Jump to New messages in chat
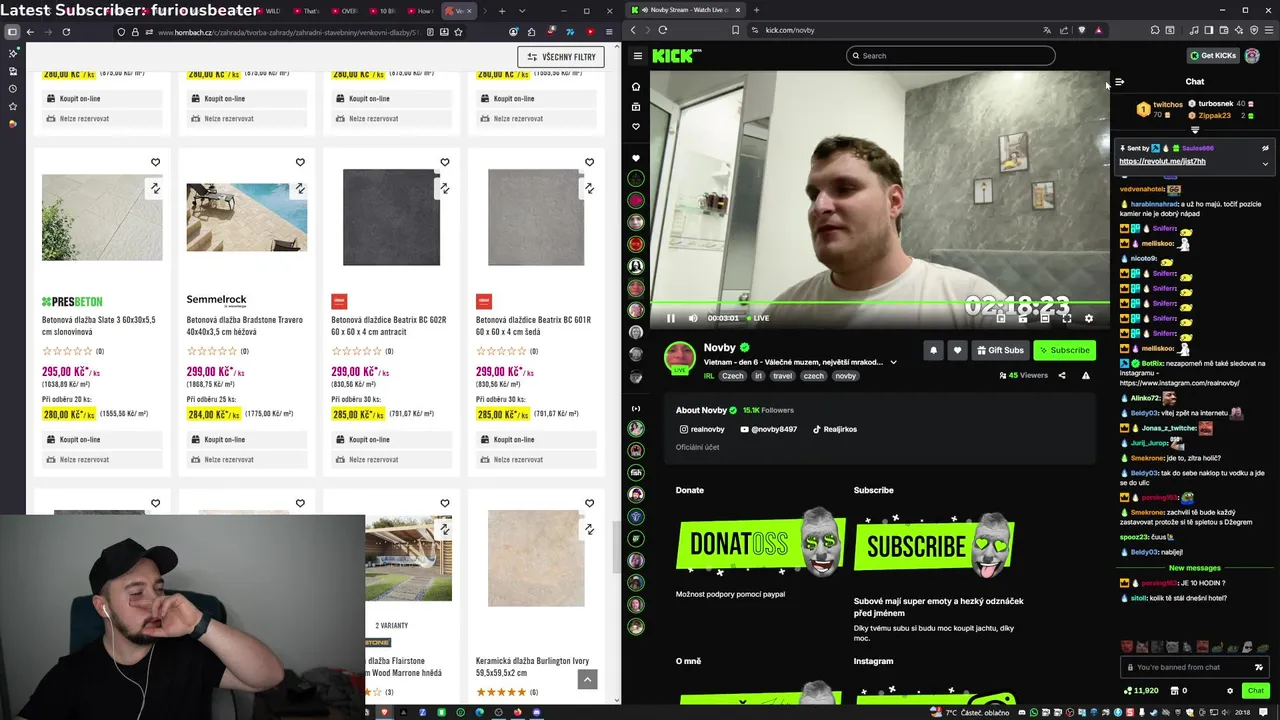Screen dimensions: 1280x720 pyautogui.click(x=1195, y=568)
